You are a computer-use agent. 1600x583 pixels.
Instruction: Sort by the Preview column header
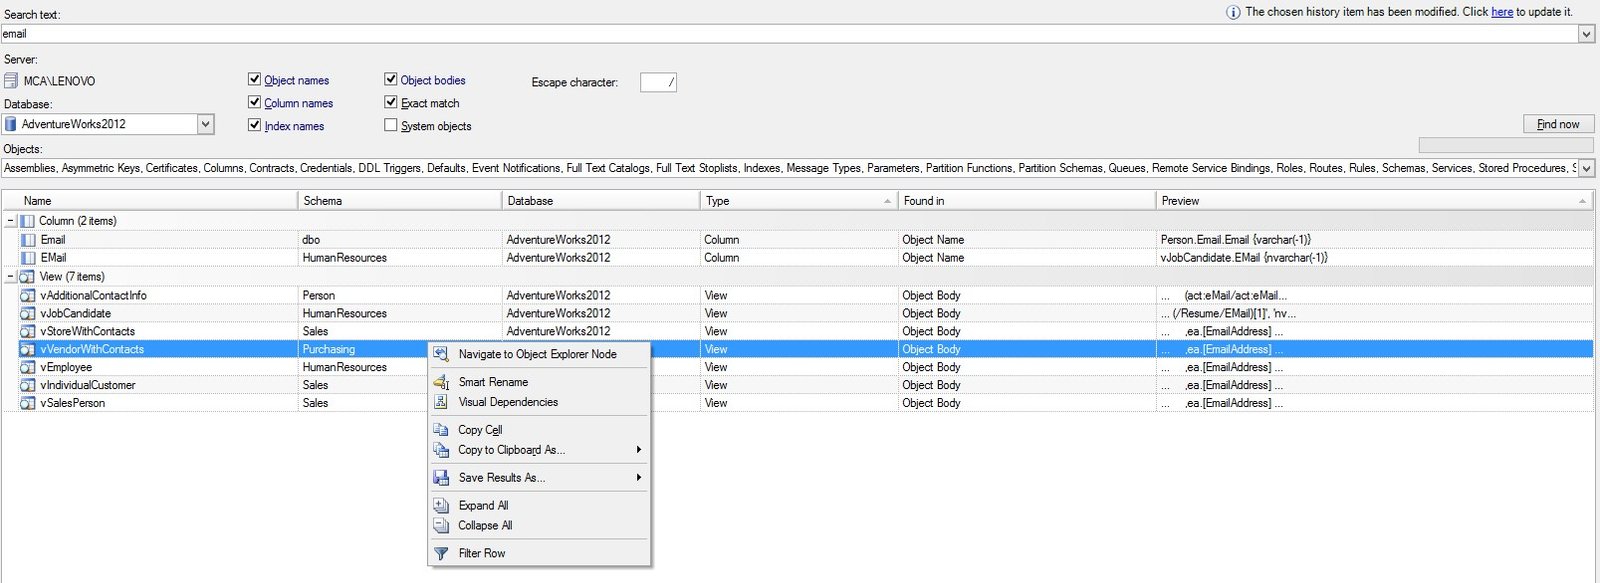click(1375, 201)
